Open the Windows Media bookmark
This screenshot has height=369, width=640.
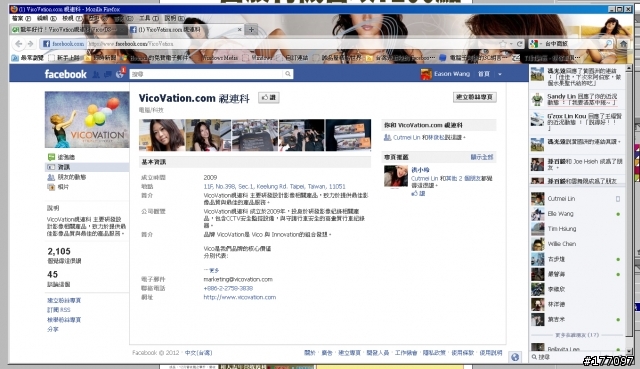220,58
